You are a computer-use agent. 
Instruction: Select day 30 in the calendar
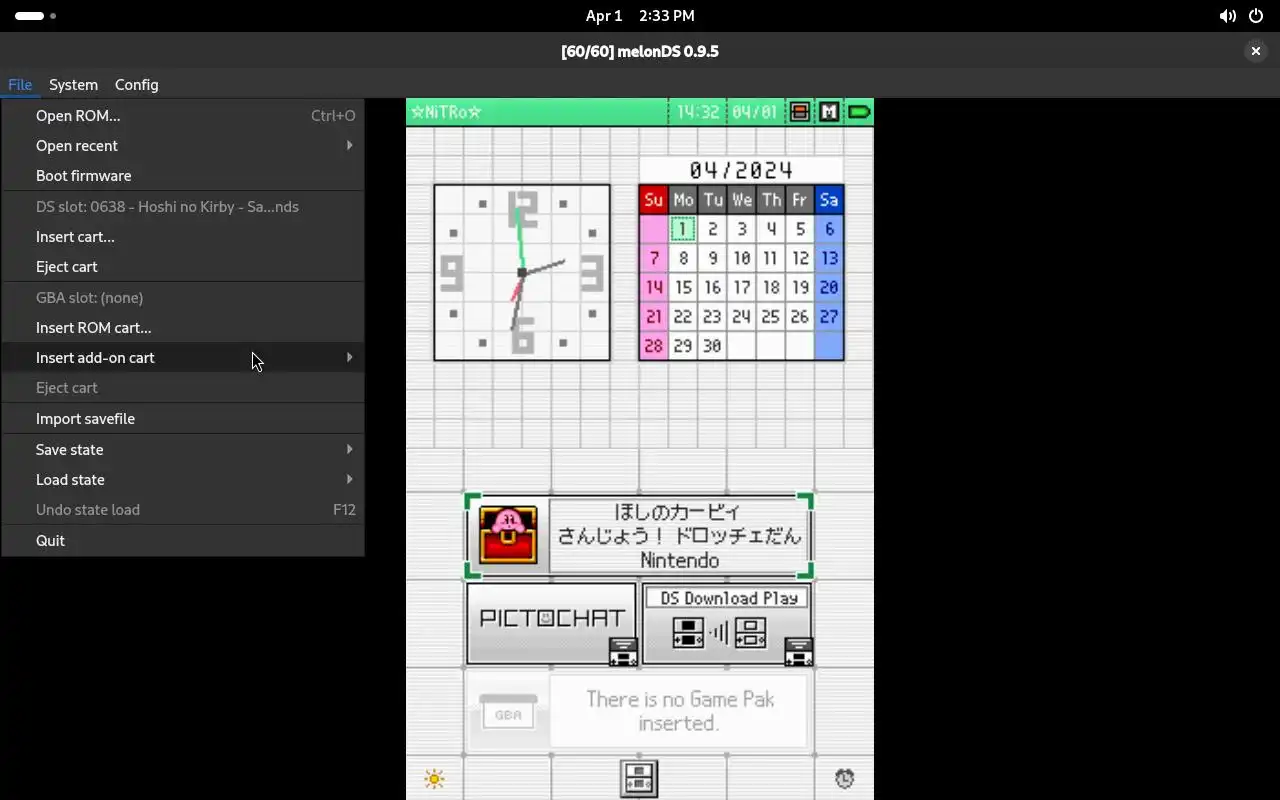click(712, 346)
